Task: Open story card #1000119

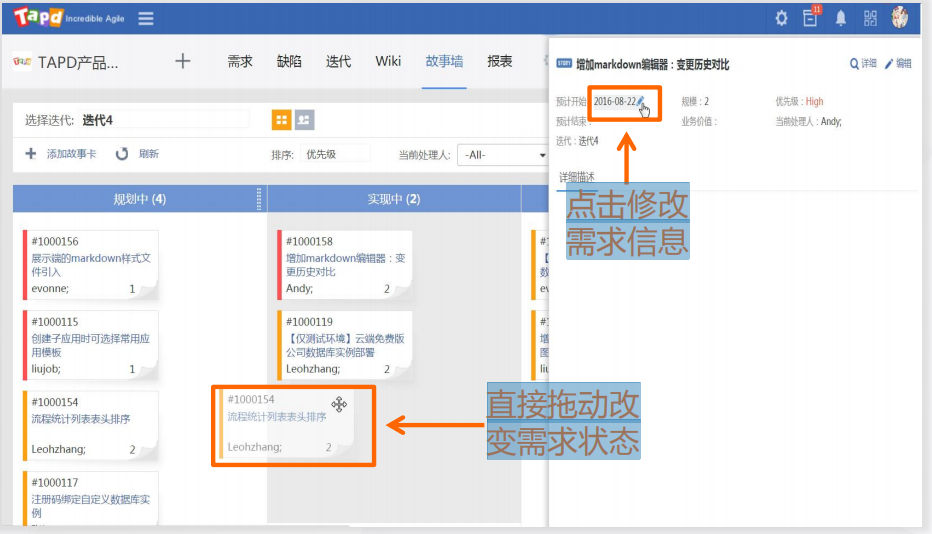Action: point(345,345)
